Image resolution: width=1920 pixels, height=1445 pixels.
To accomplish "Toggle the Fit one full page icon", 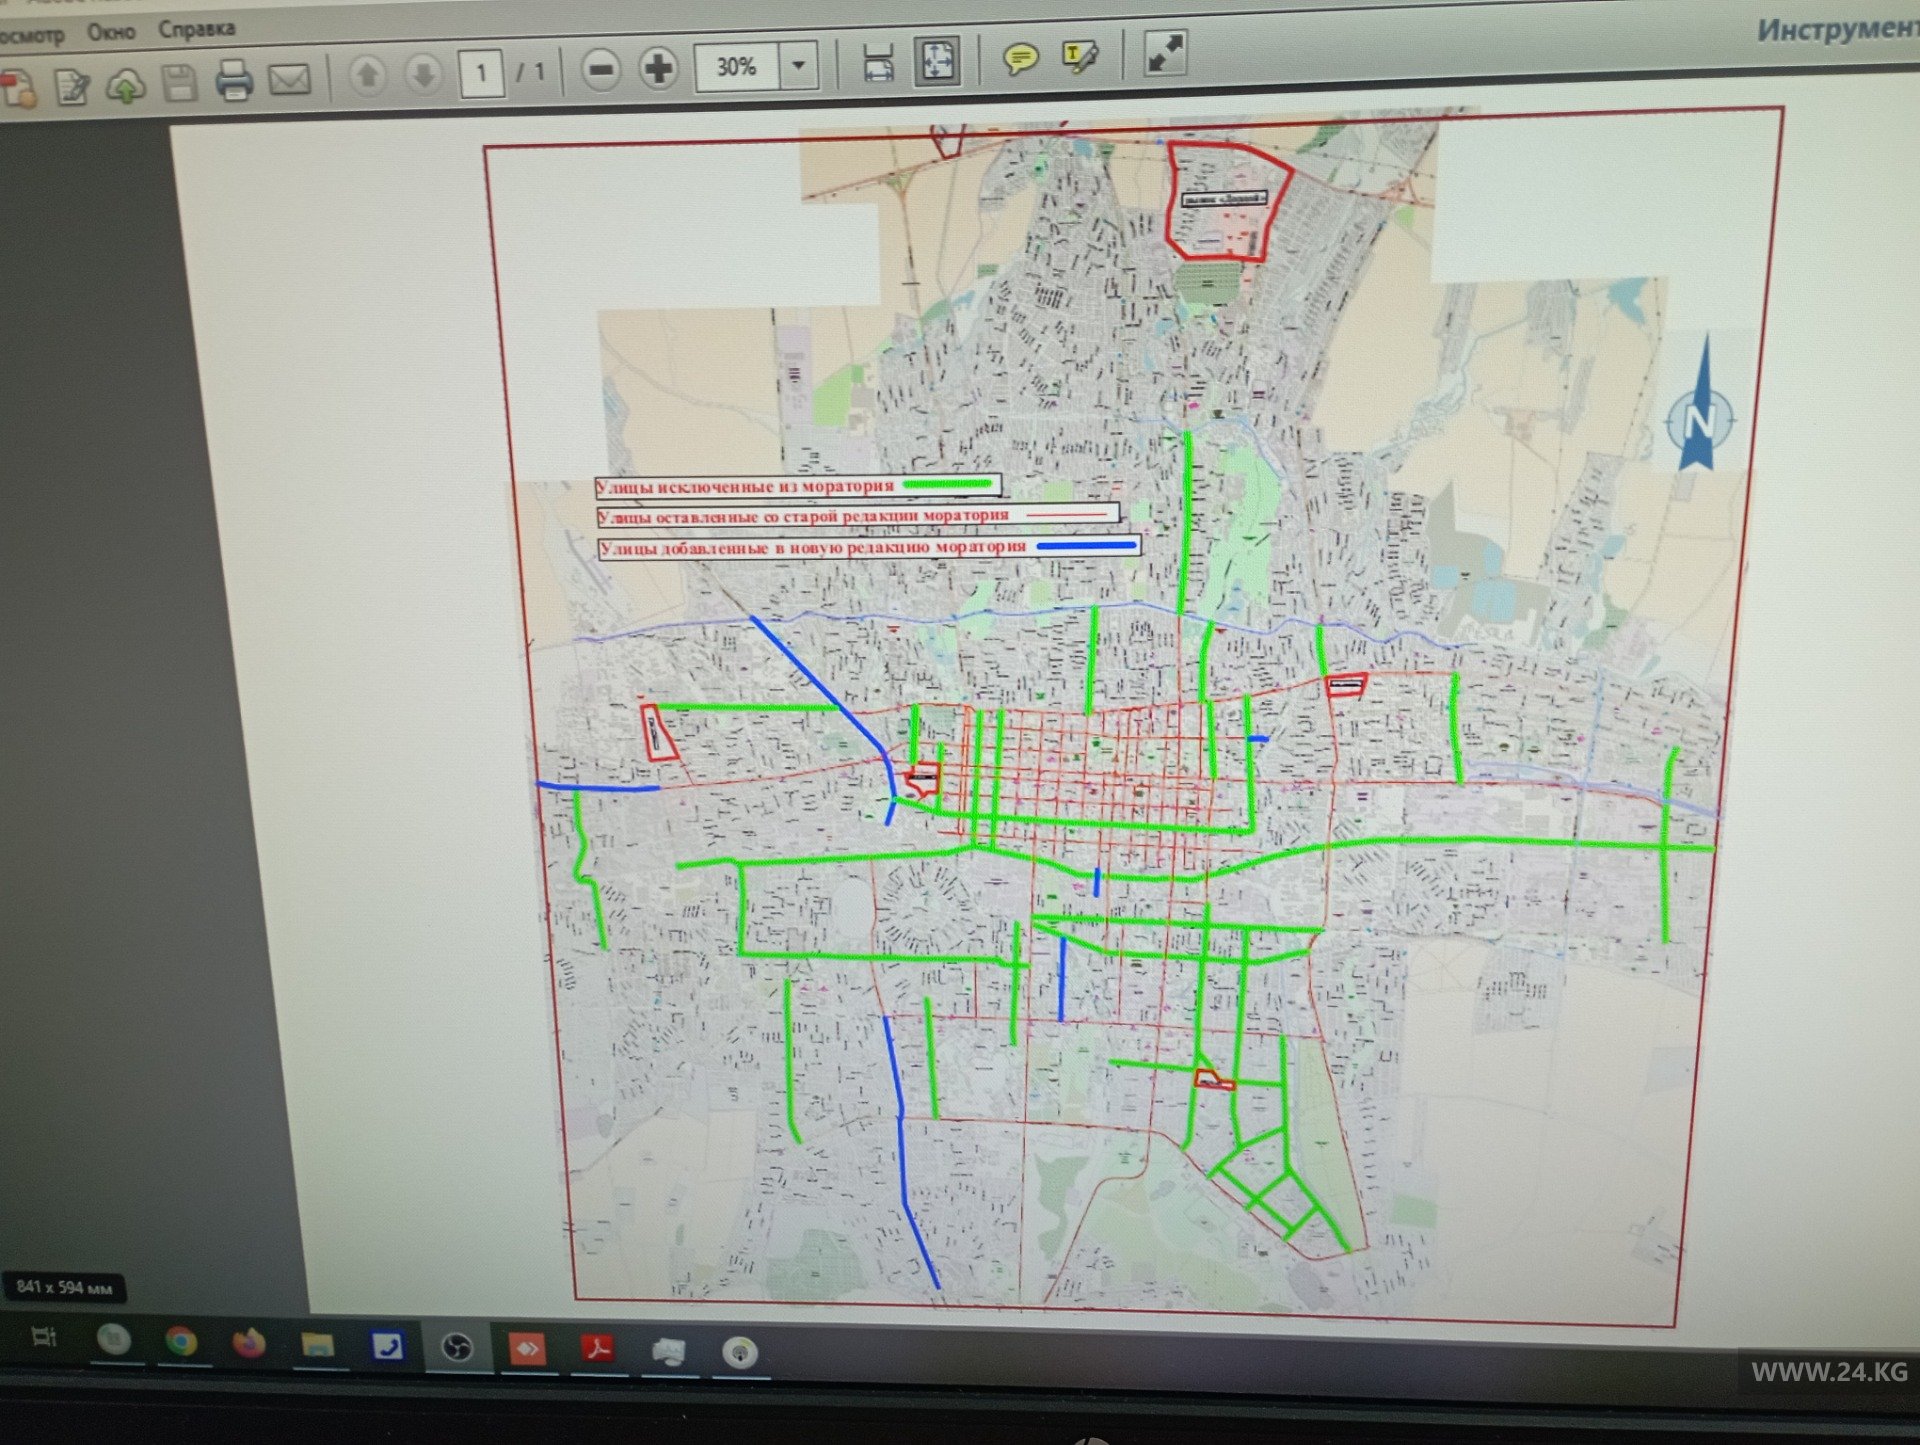I will [937, 61].
